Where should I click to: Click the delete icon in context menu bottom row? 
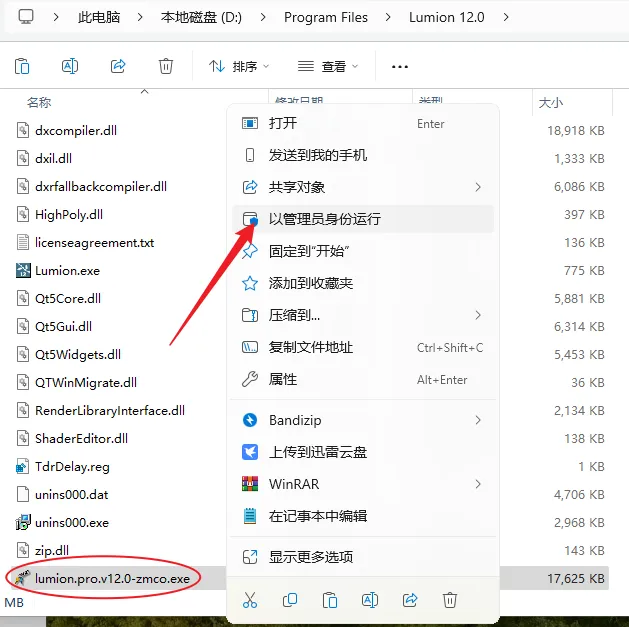(x=450, y=600)
